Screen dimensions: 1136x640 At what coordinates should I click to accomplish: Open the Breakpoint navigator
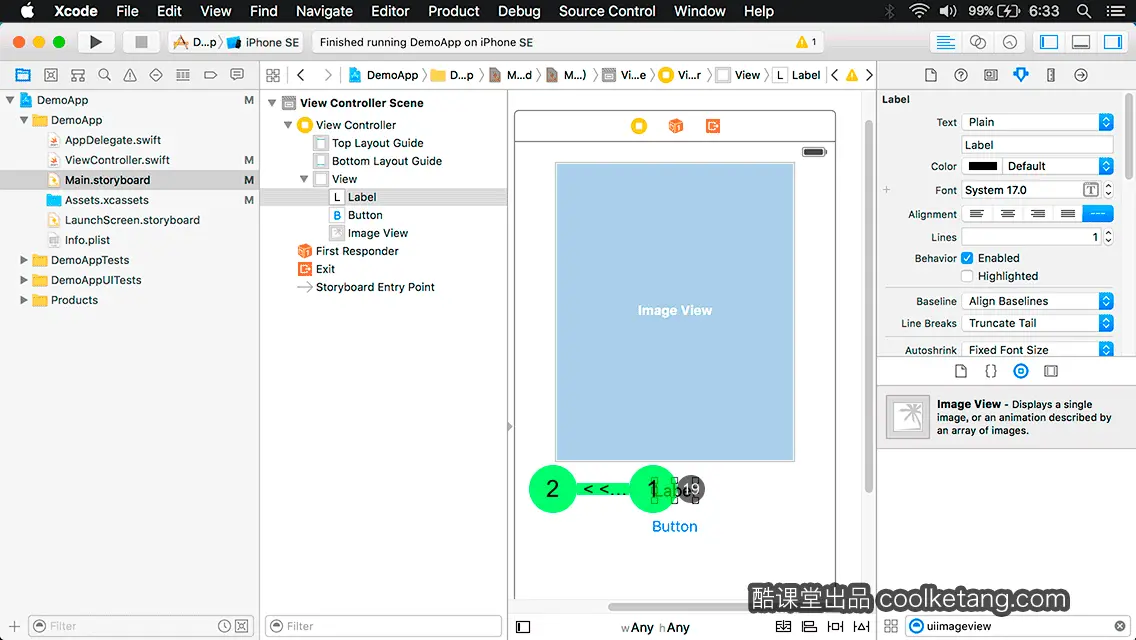pos(210,75)
